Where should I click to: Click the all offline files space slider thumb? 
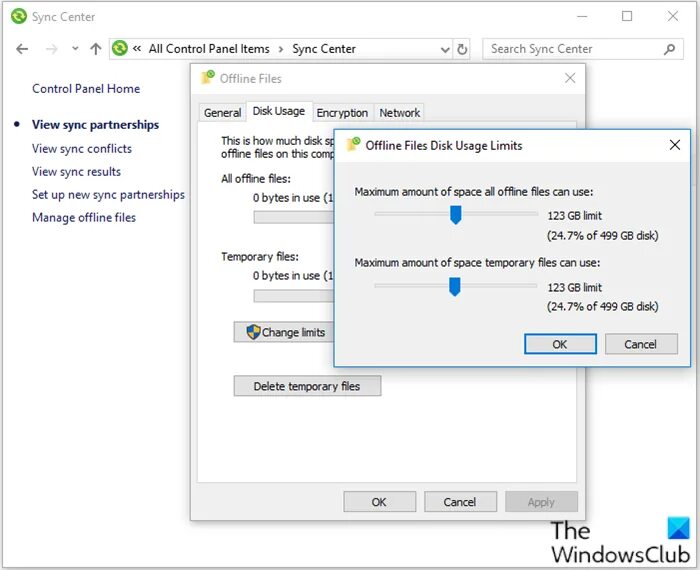click(455, 215)
